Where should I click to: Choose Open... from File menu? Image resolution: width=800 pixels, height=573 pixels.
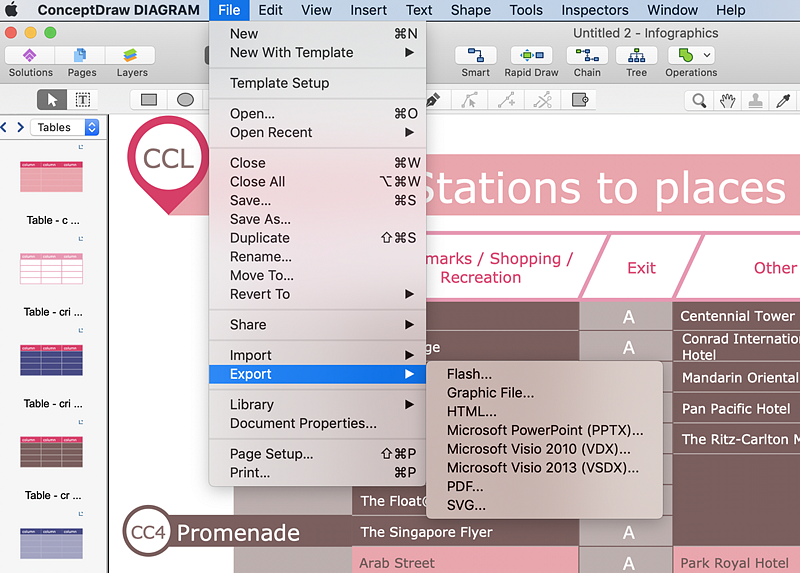(317, 114)
